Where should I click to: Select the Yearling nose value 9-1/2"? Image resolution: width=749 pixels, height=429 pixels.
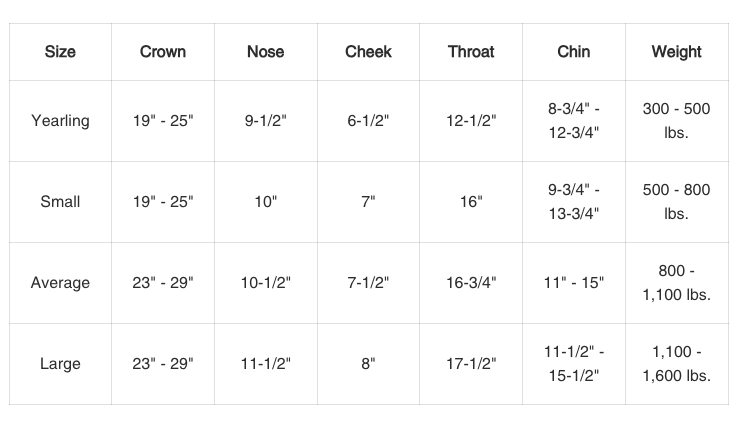point(266,121)
